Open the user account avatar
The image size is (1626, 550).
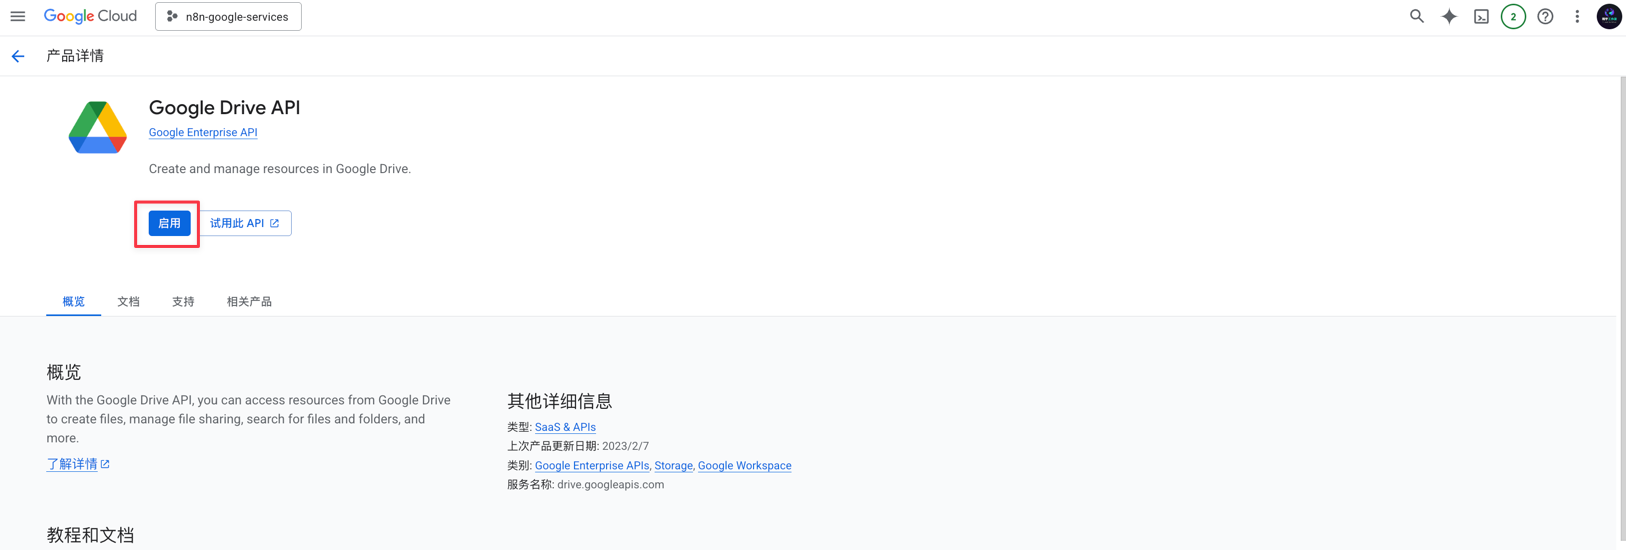[x=1608, y=16]
